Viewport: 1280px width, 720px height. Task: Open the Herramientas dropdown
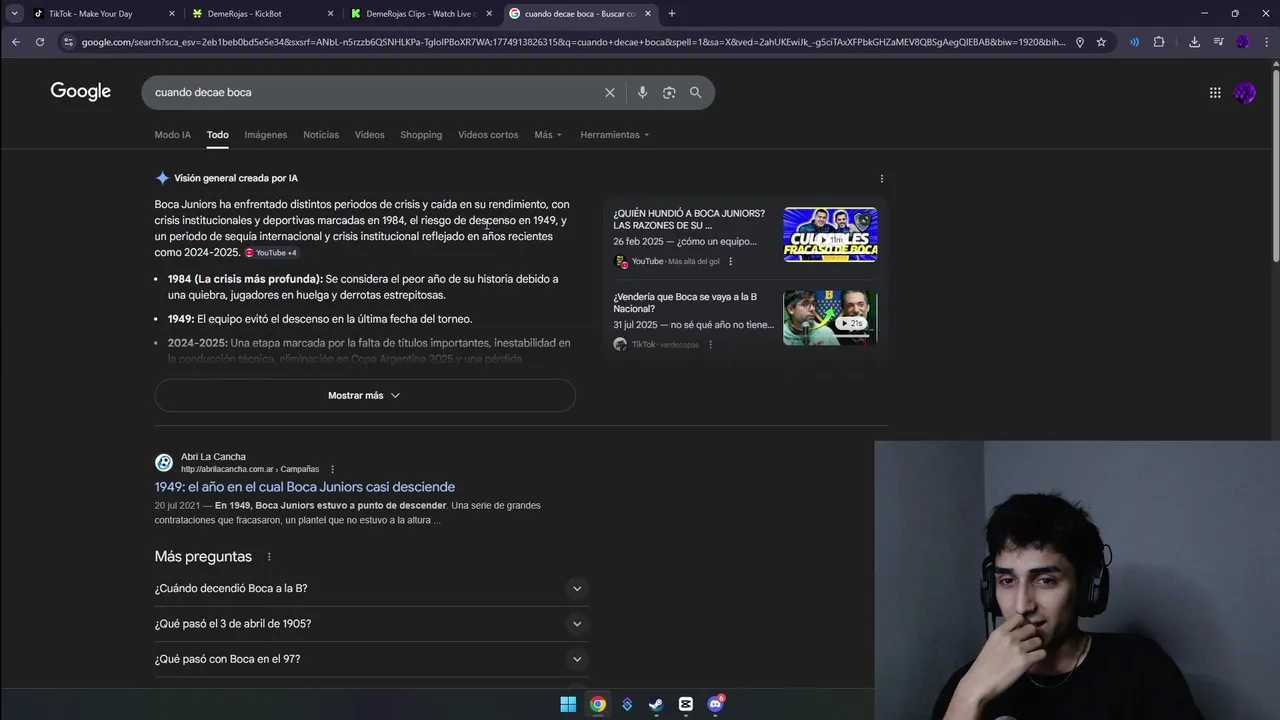(615, 135)
